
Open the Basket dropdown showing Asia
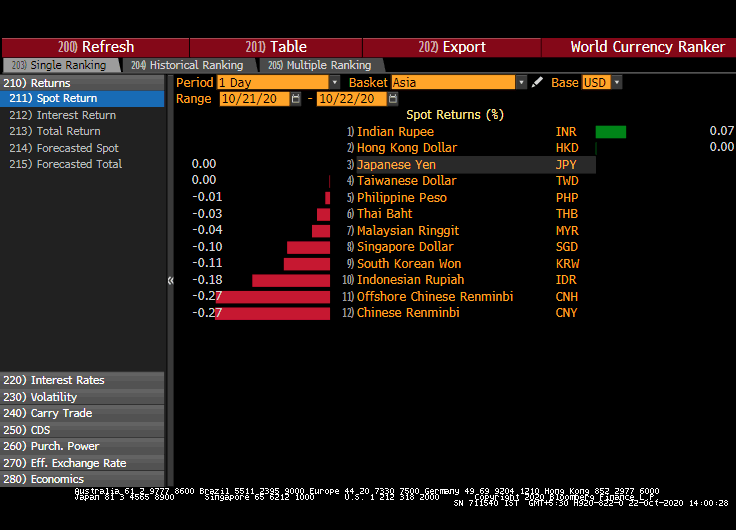tap(521, 83)
